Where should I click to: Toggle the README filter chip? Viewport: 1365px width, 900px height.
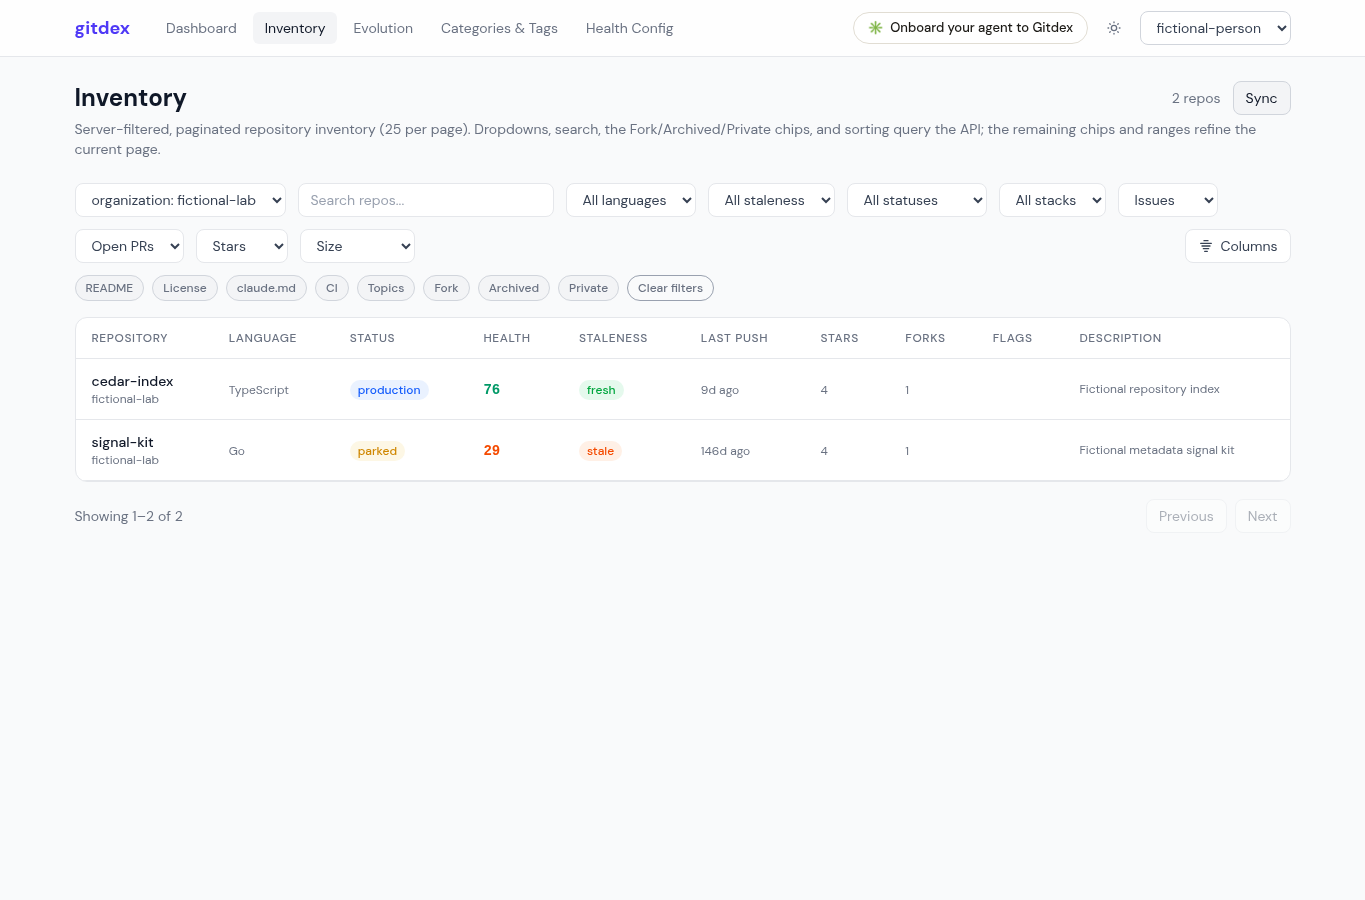[109, 288]
